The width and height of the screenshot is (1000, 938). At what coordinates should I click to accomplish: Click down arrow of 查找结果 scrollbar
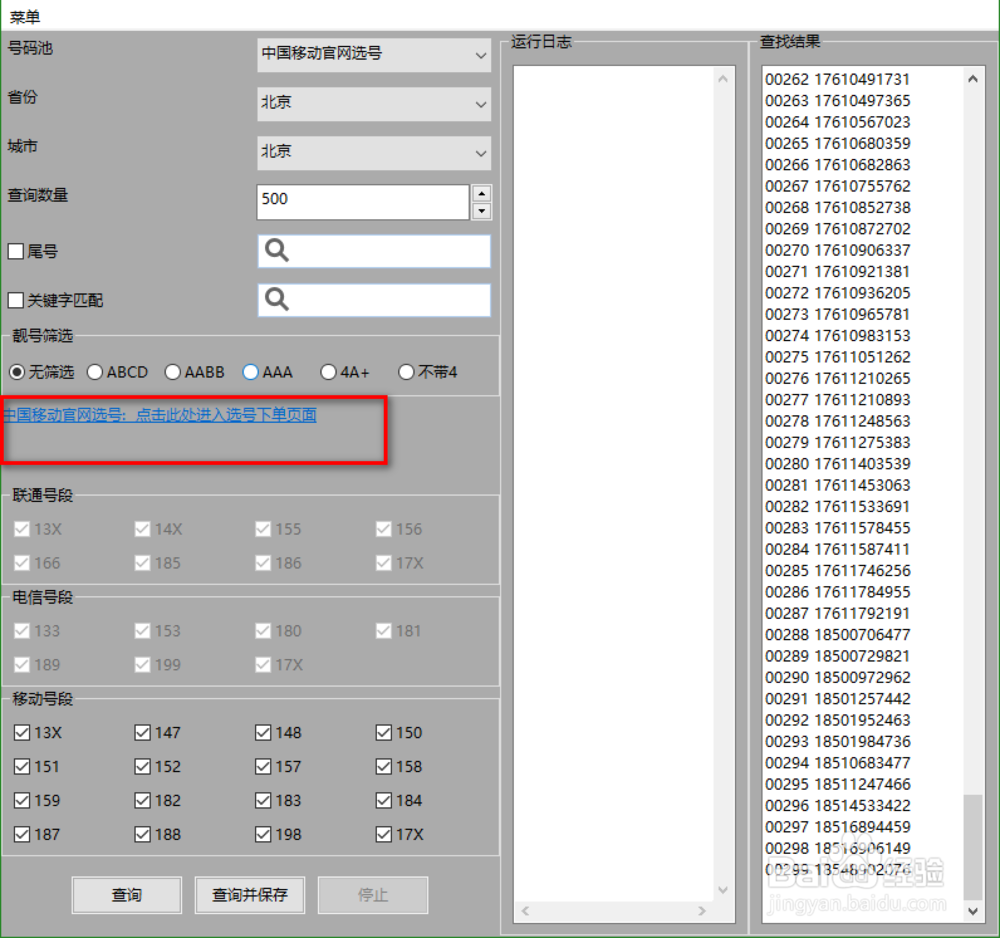pos(973,911)
